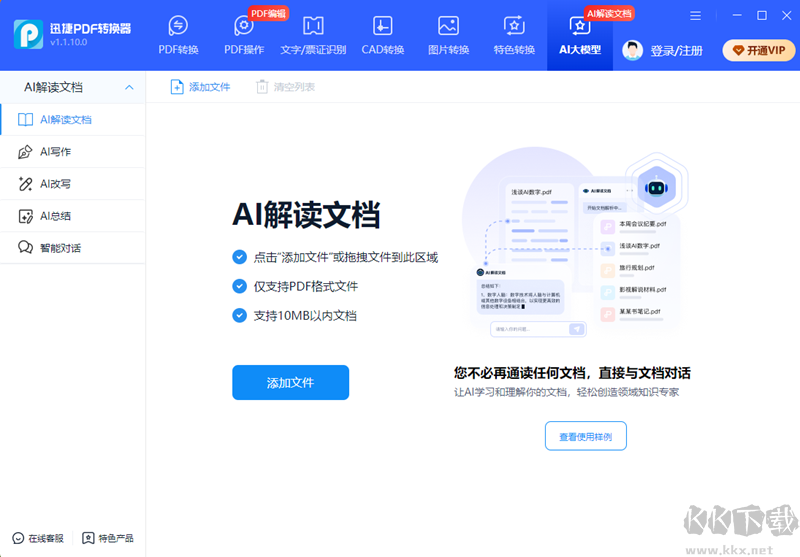Open 特色产品 at the bottom
The height and width of the screenshot is (557, 800).
[x=108, y=538]
